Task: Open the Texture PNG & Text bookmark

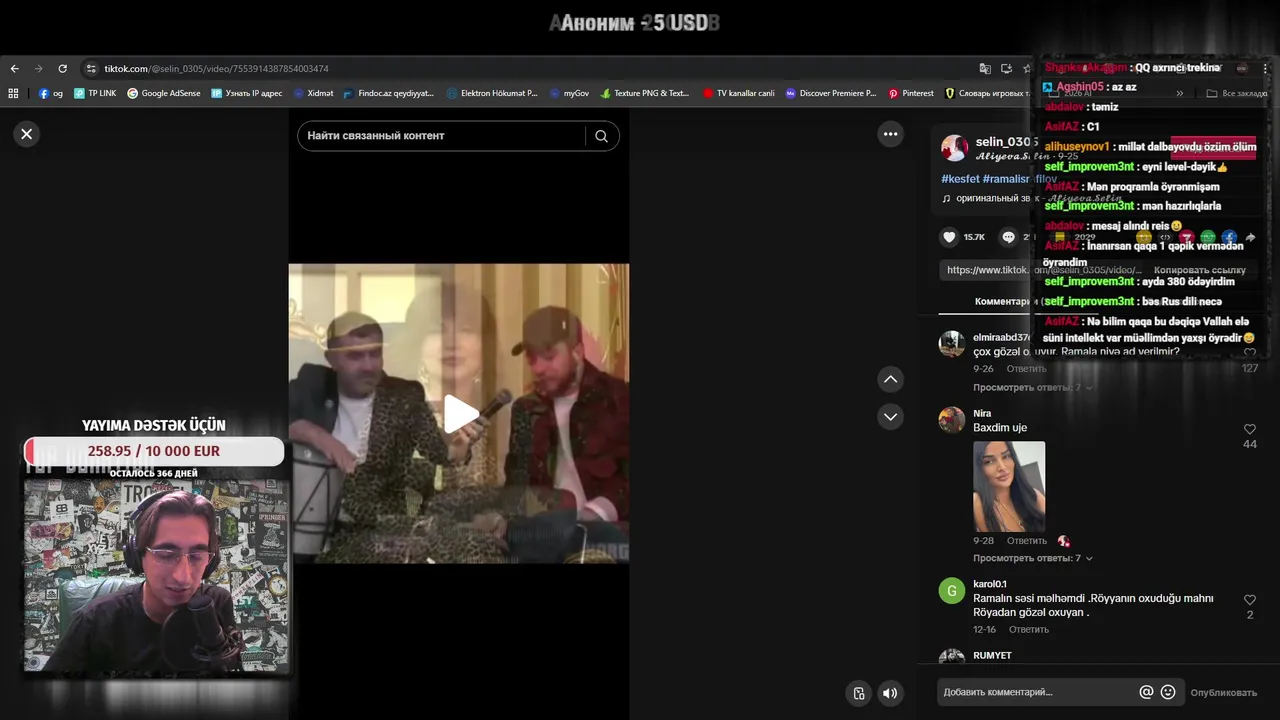Action: coord(645,93)
